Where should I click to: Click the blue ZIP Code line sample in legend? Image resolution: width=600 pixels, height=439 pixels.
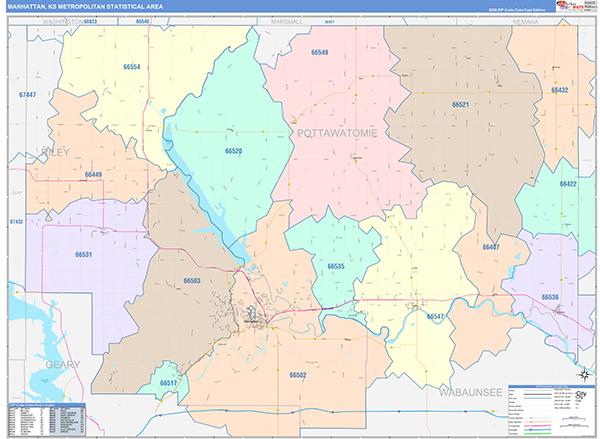pyautogui.click(x=538, y=398)
